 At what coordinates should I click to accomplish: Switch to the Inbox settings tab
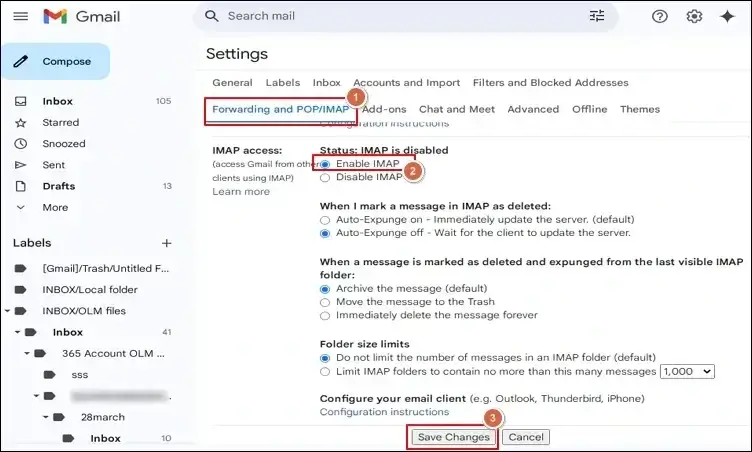click(x=327, y=83)
